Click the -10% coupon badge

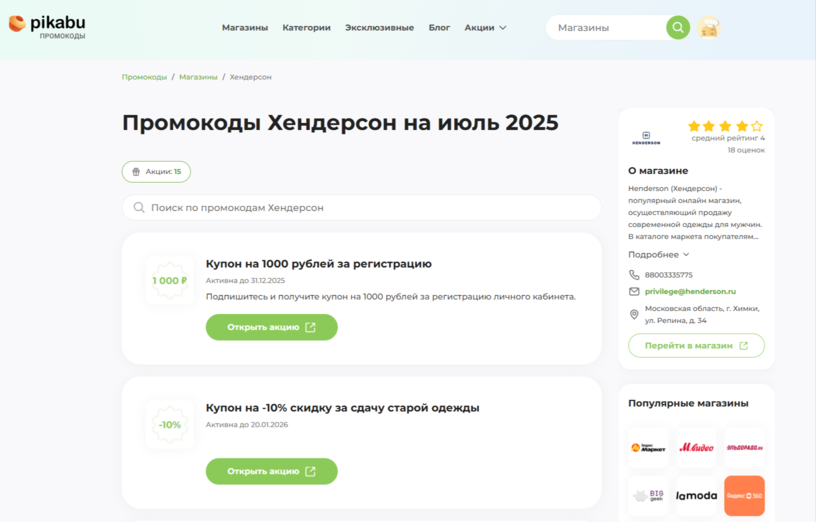pos(170,425)
